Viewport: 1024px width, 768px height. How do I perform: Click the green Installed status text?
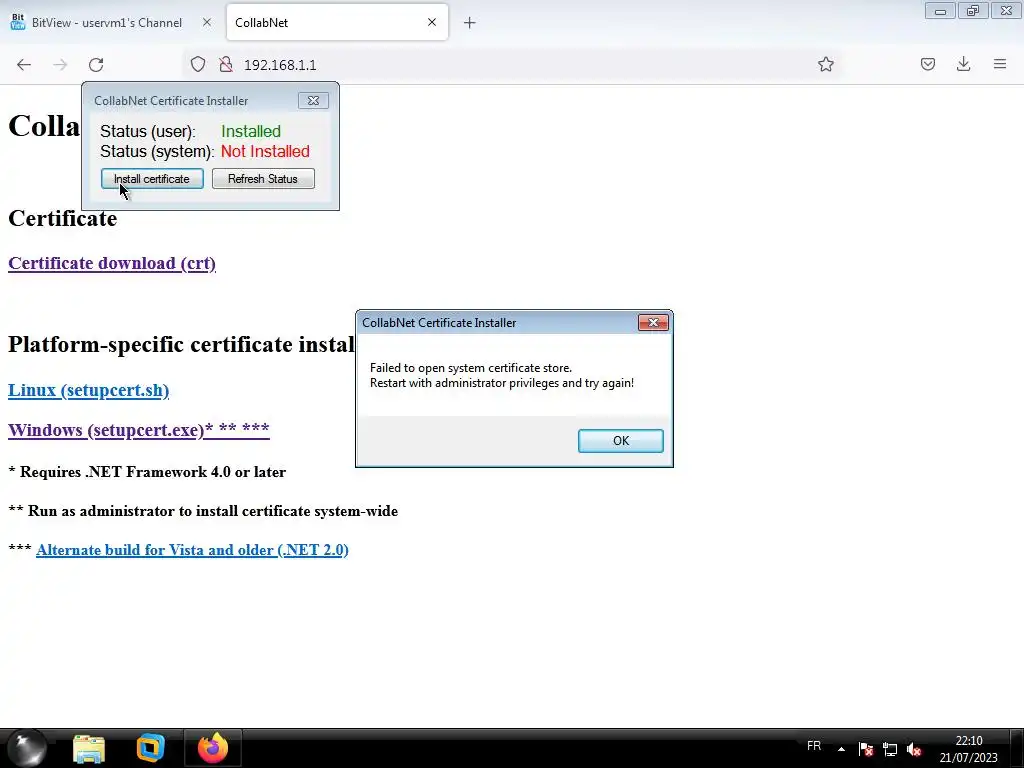pyautogui.click(x=251, y=131)
